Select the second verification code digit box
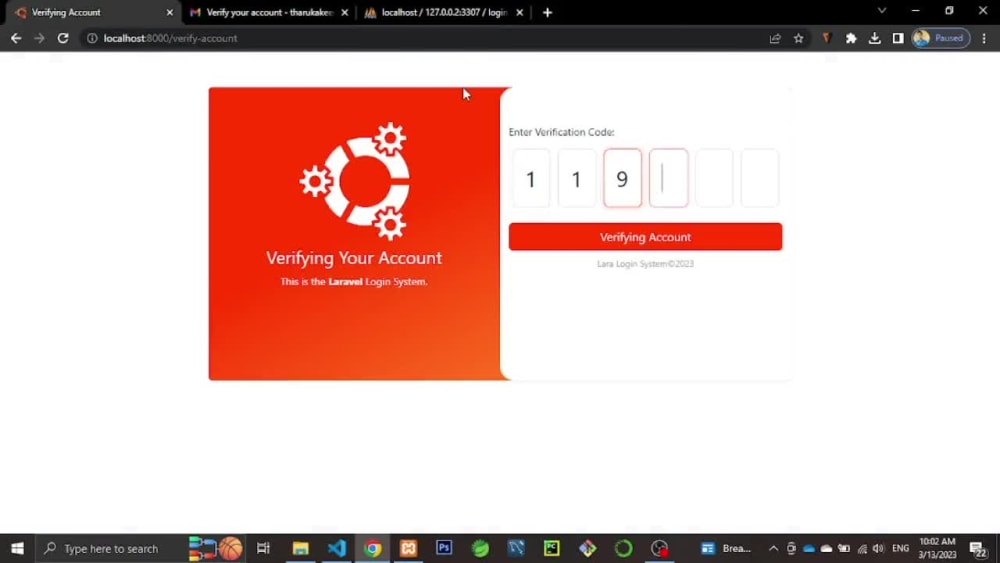Image resolution: width=1000 pixels, height=563 pixels. [577, 179]
